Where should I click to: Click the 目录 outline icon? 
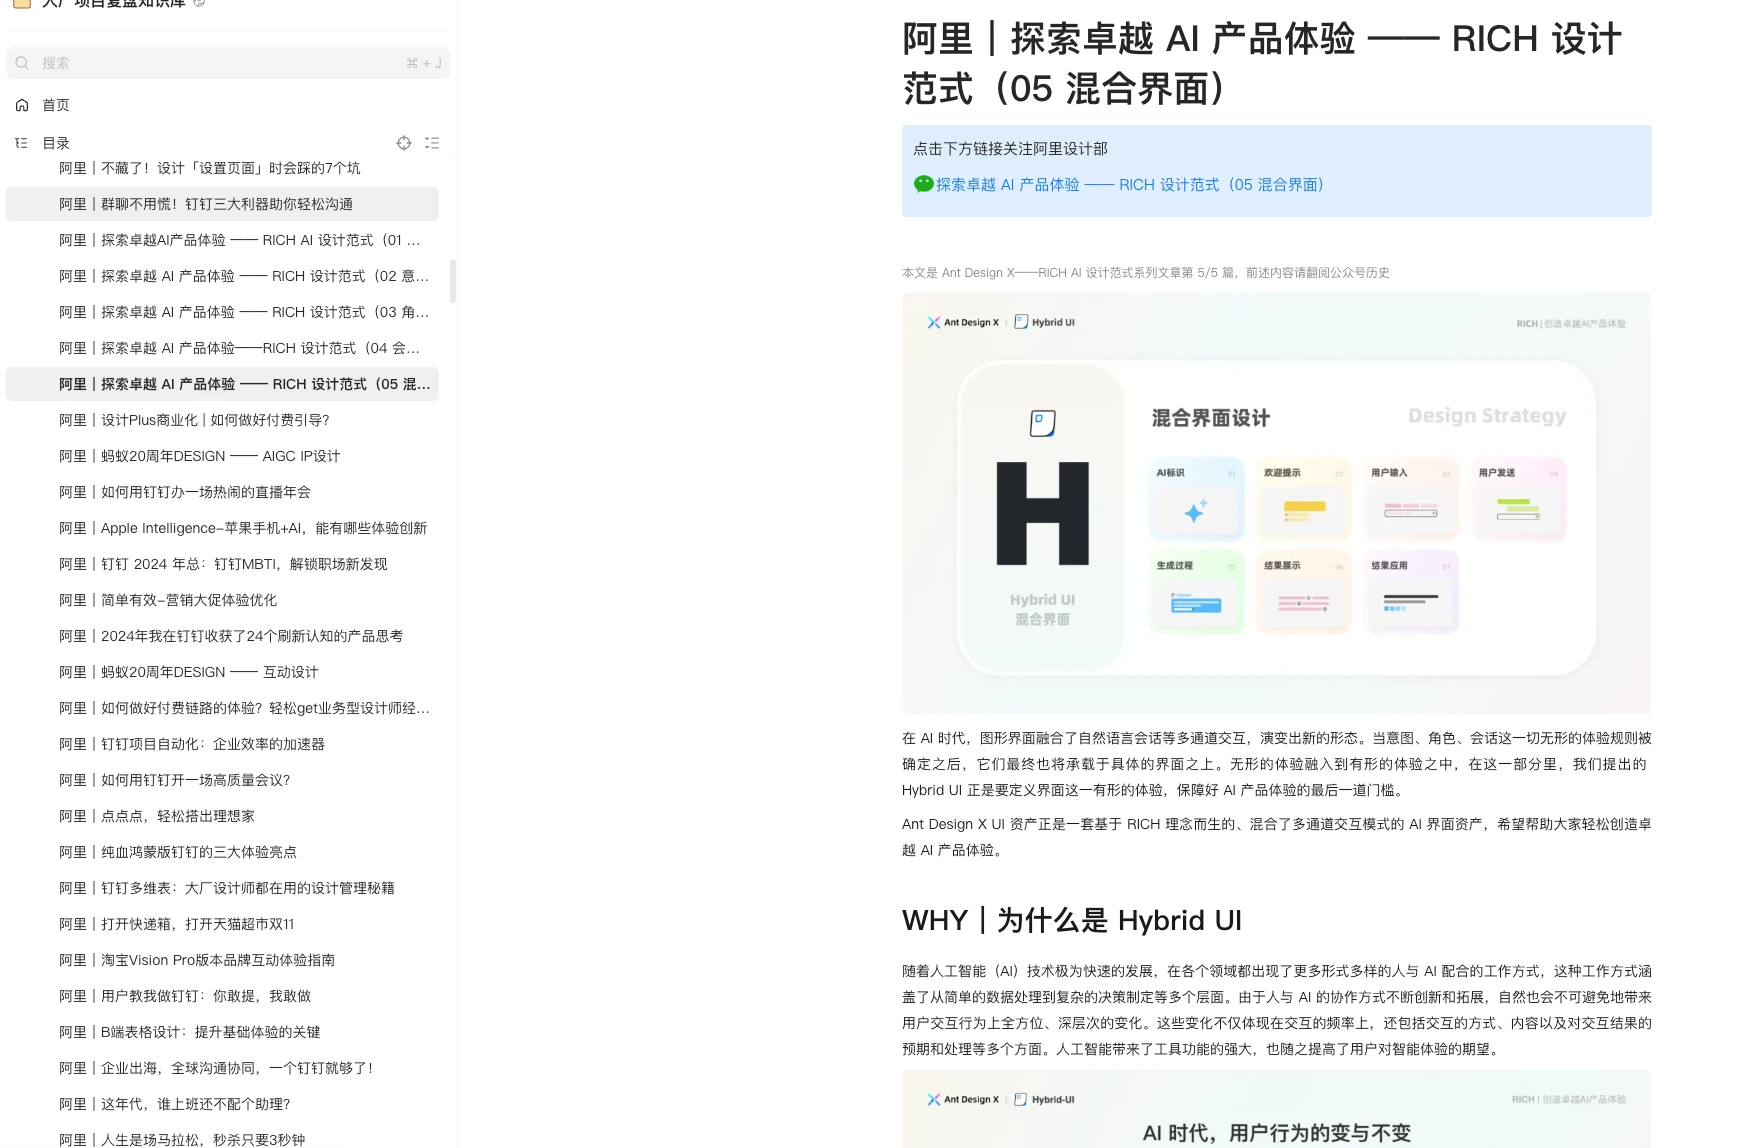click(21, 143)
